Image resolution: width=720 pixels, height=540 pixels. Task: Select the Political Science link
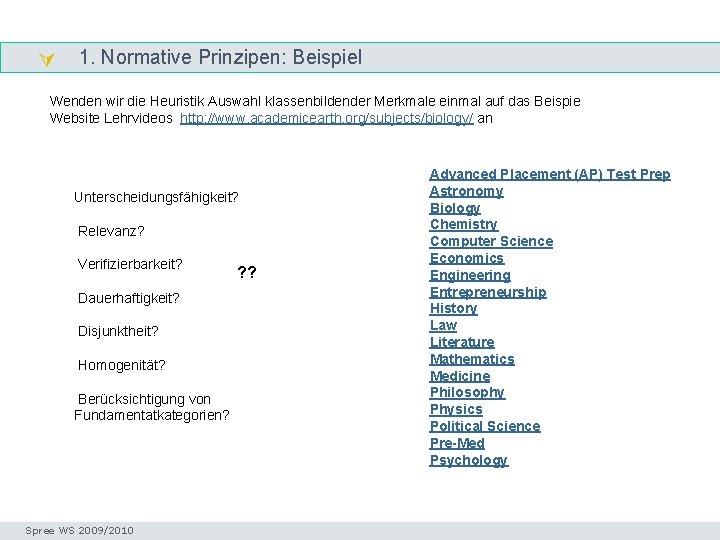click(x=485, y=426)
